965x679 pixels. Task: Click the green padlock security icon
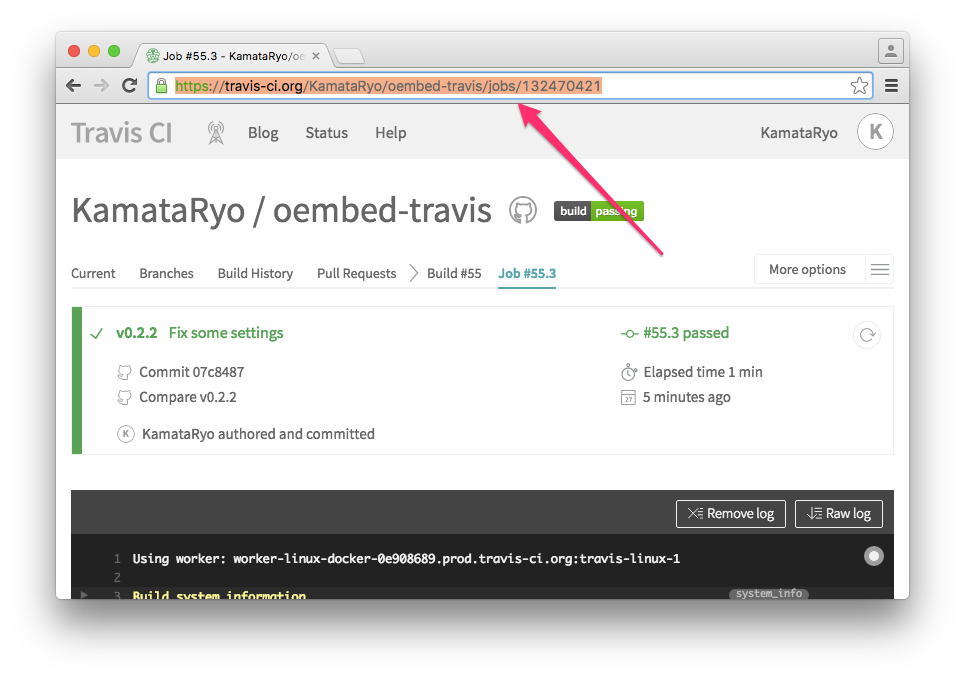click(x=161, y=86)
